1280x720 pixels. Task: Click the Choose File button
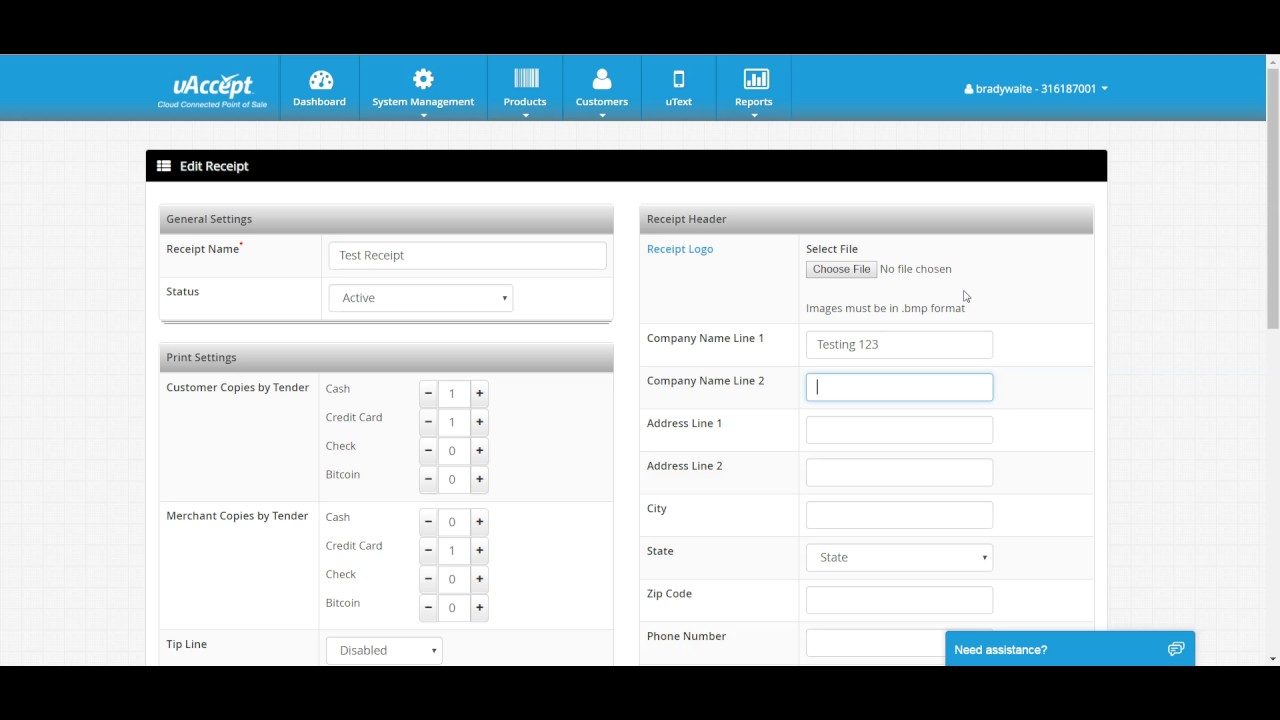[841, 269]
